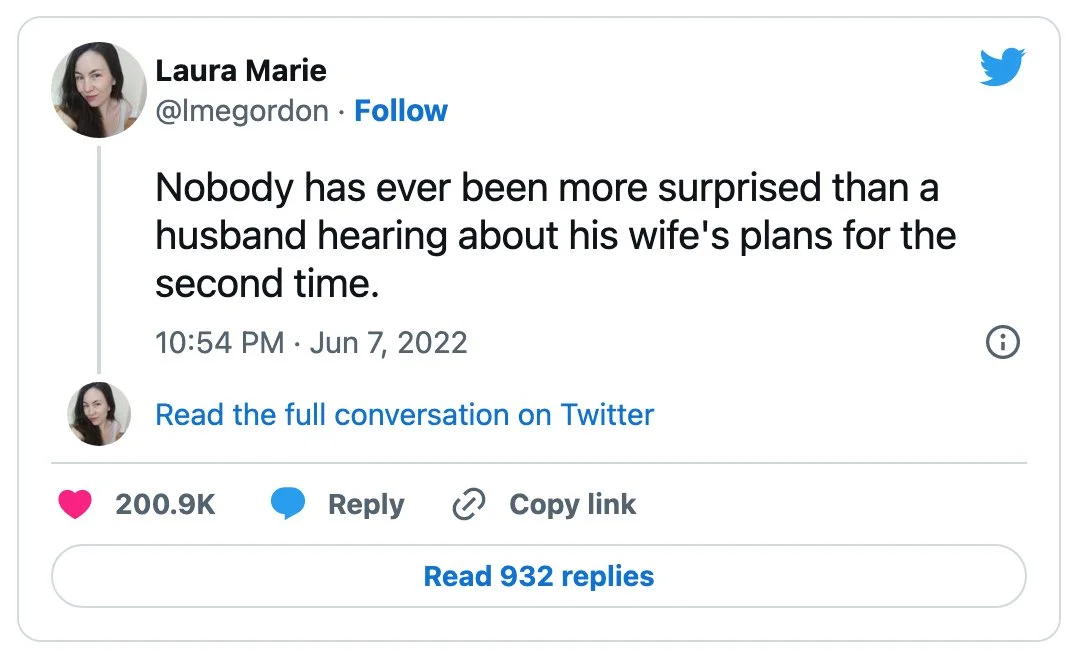
Task: Click the small avatar beside the conversation link
Action: [99, 414]
